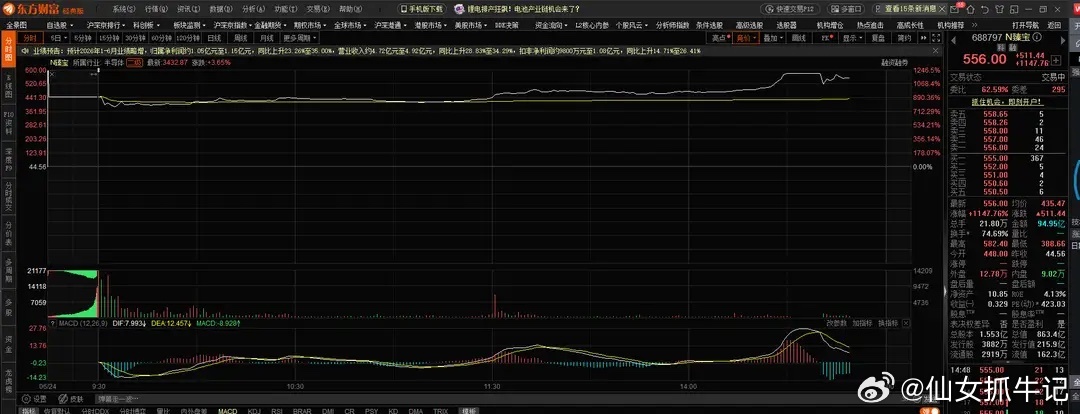Select the RSI indicator
The width and height of the screenshot is (1080, 414).
tap(277, 411)
